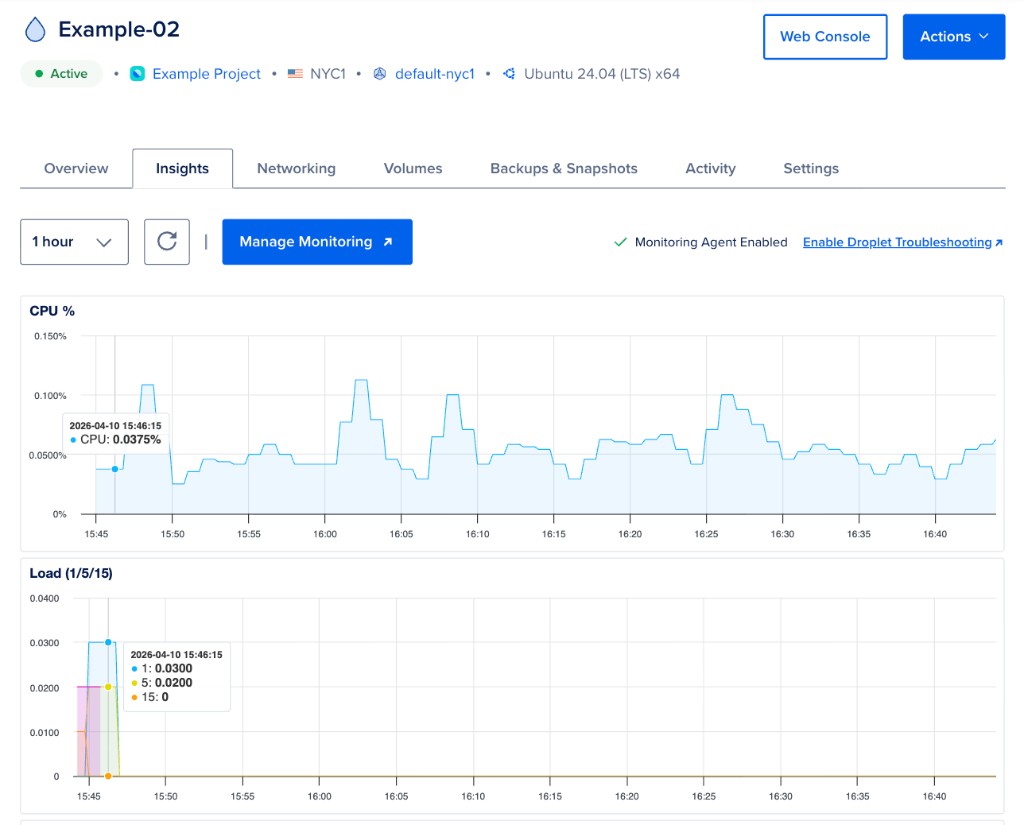Click the green Active status dot
The height and width of the screenshot is (825, 1024).
point(40,74)
